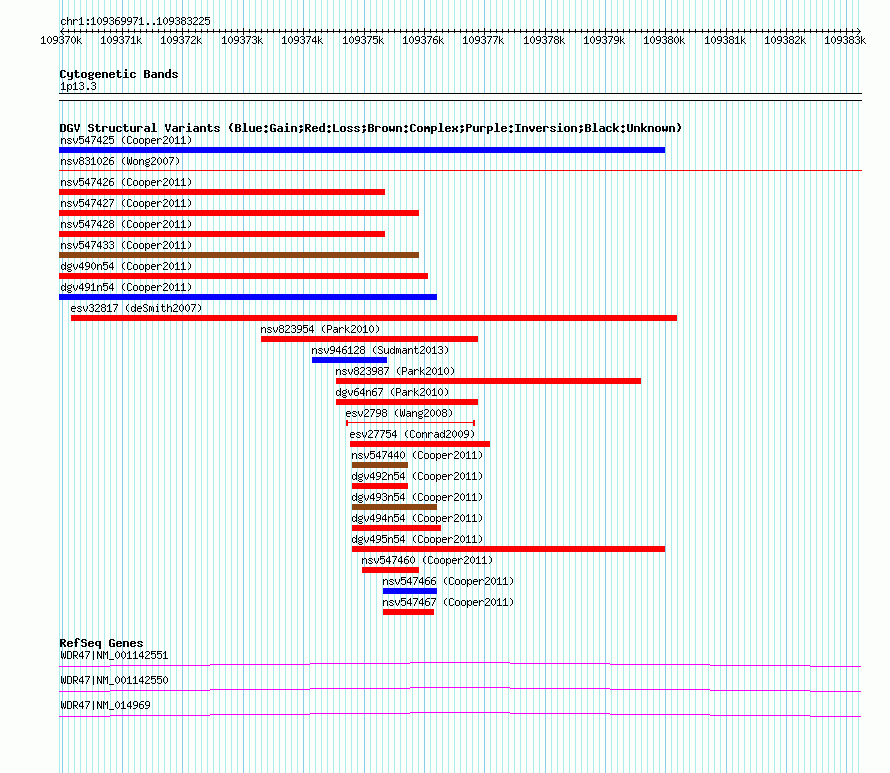890x773 pixels.
Task: Open the nsv946128 (Sudmant2013) label
Action: coord(380,350)
